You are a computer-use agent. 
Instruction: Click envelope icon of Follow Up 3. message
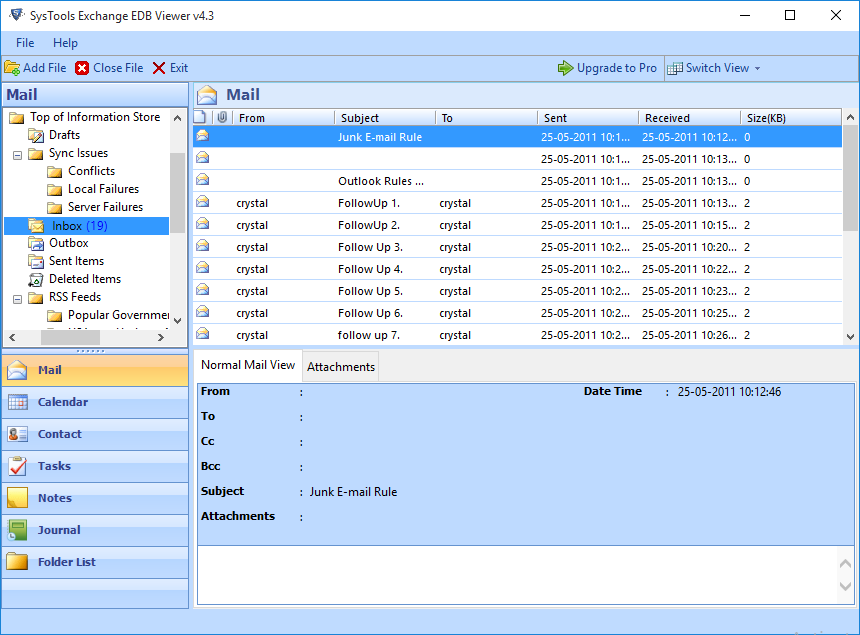[202, 246]
